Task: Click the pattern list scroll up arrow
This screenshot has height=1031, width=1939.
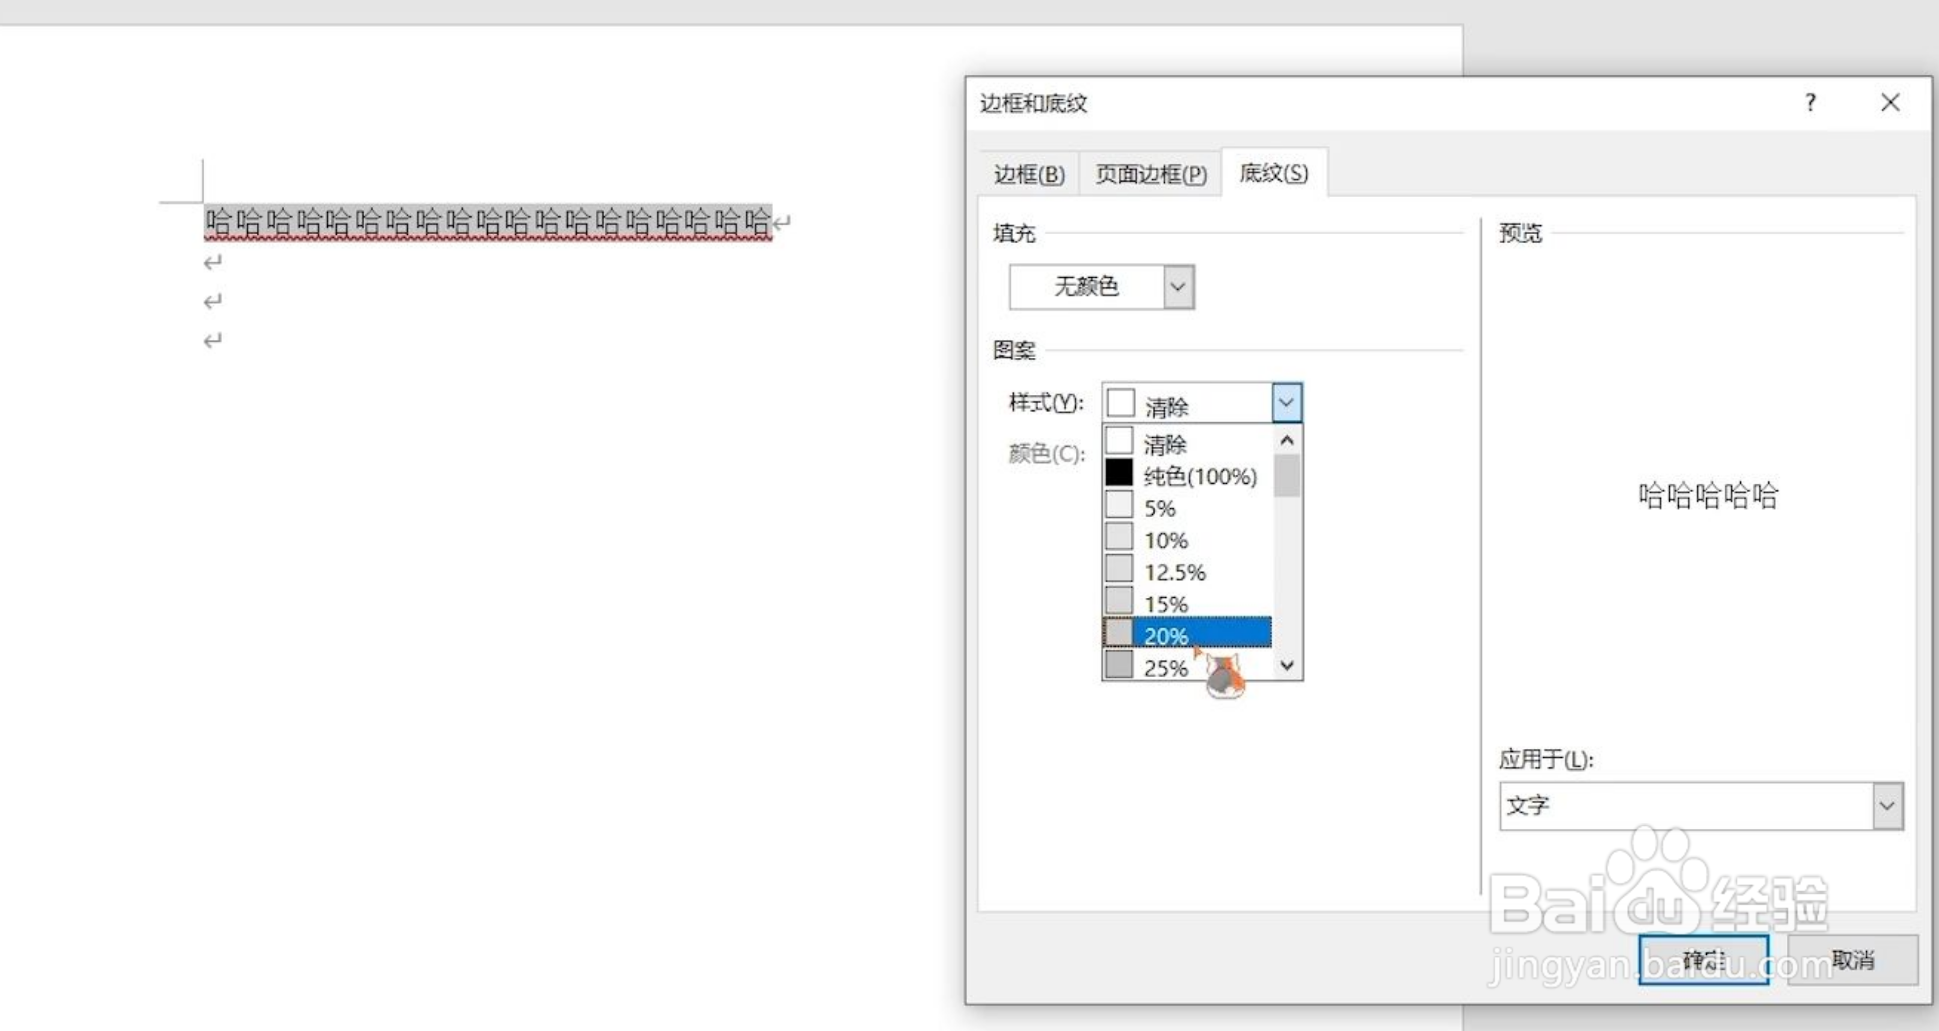Action: [1287, 440]
